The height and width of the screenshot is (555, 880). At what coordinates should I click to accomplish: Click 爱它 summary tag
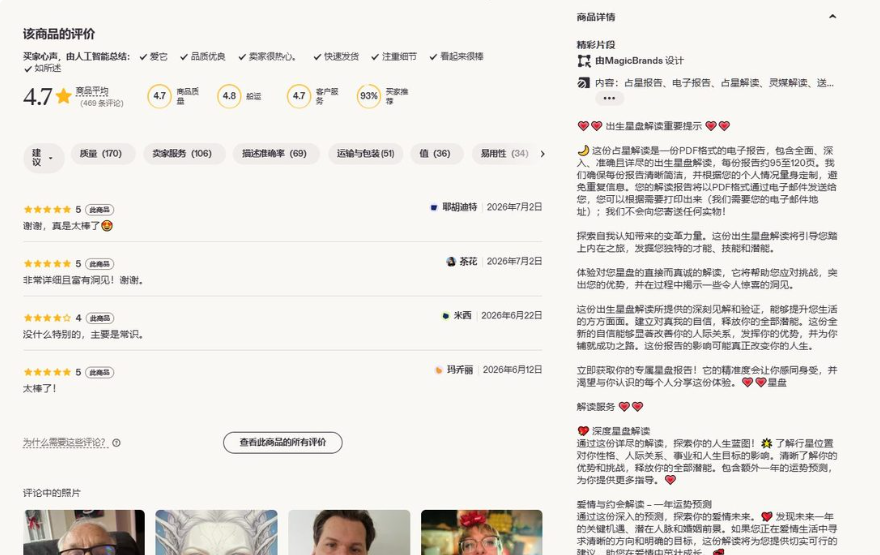click(x=154, y=57)
